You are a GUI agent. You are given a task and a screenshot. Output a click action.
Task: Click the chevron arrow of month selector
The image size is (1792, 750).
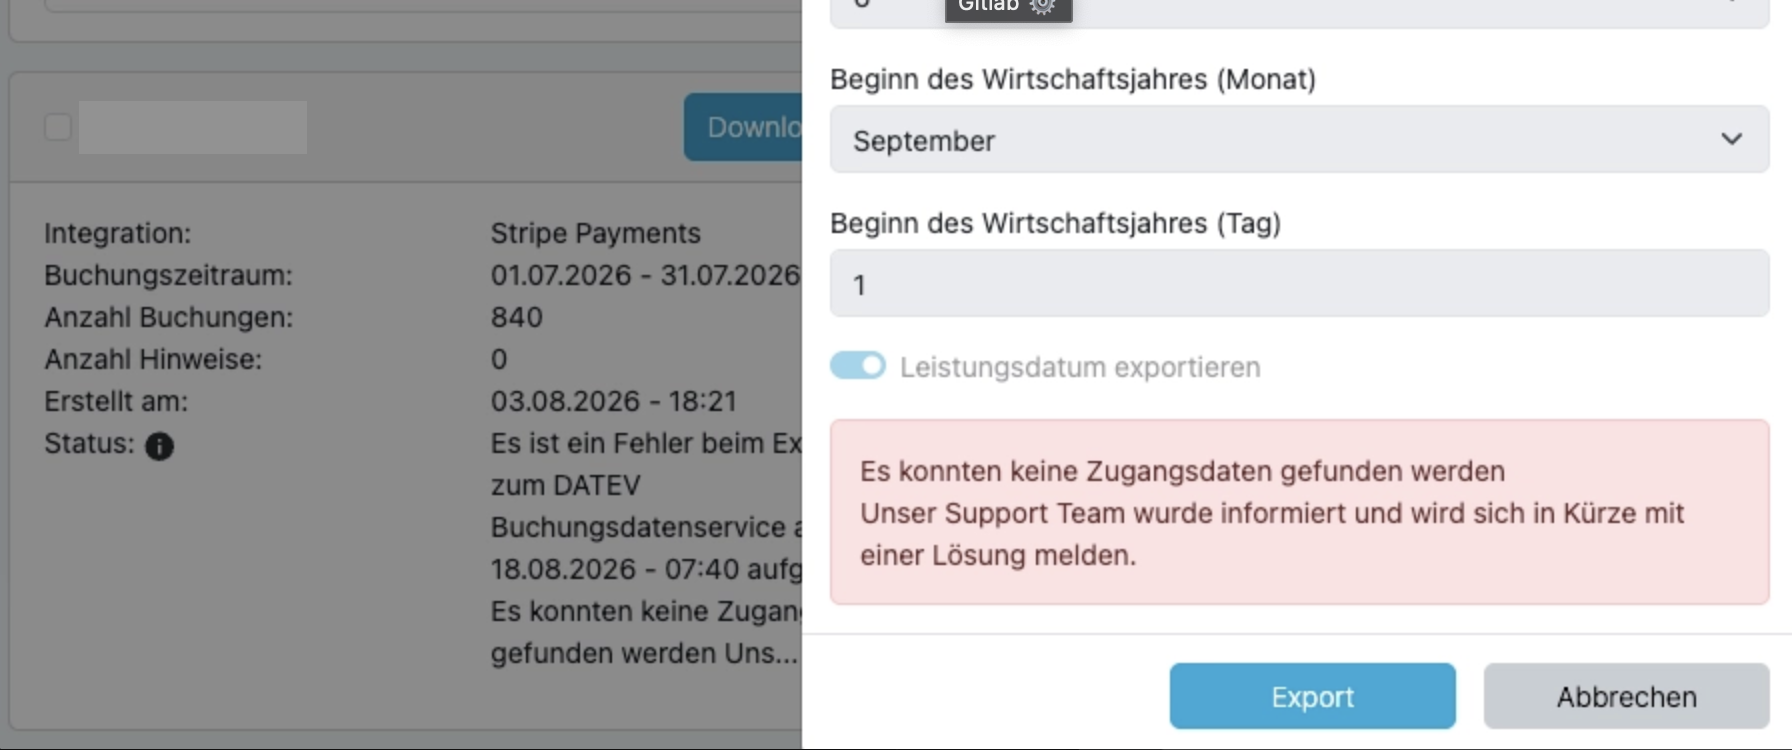tap(1731, 139)
